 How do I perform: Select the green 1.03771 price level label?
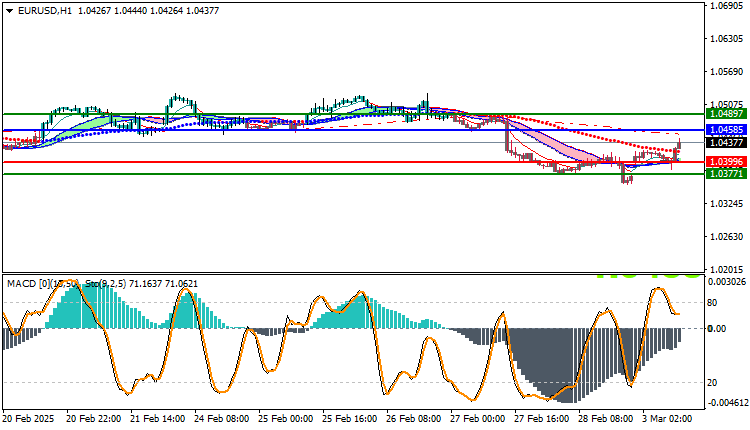click(726, 174)
